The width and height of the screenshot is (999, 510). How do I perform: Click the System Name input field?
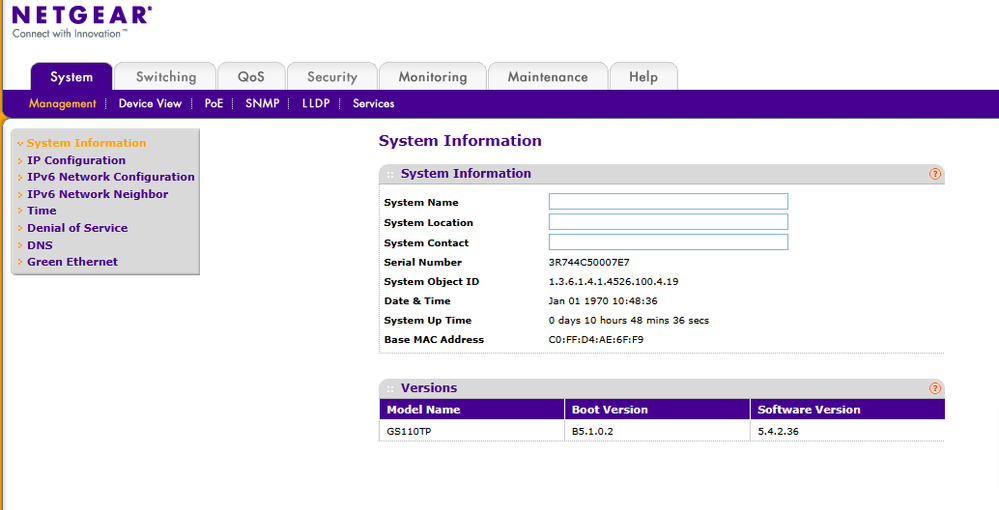click(x=668, y=202)
